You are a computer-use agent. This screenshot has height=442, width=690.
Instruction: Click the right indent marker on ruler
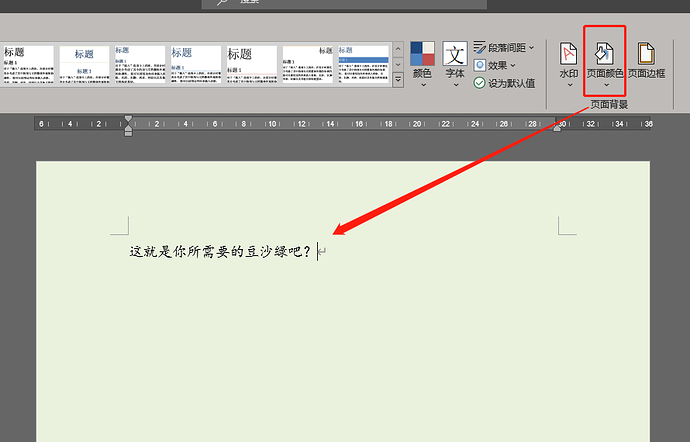(558, 129)
